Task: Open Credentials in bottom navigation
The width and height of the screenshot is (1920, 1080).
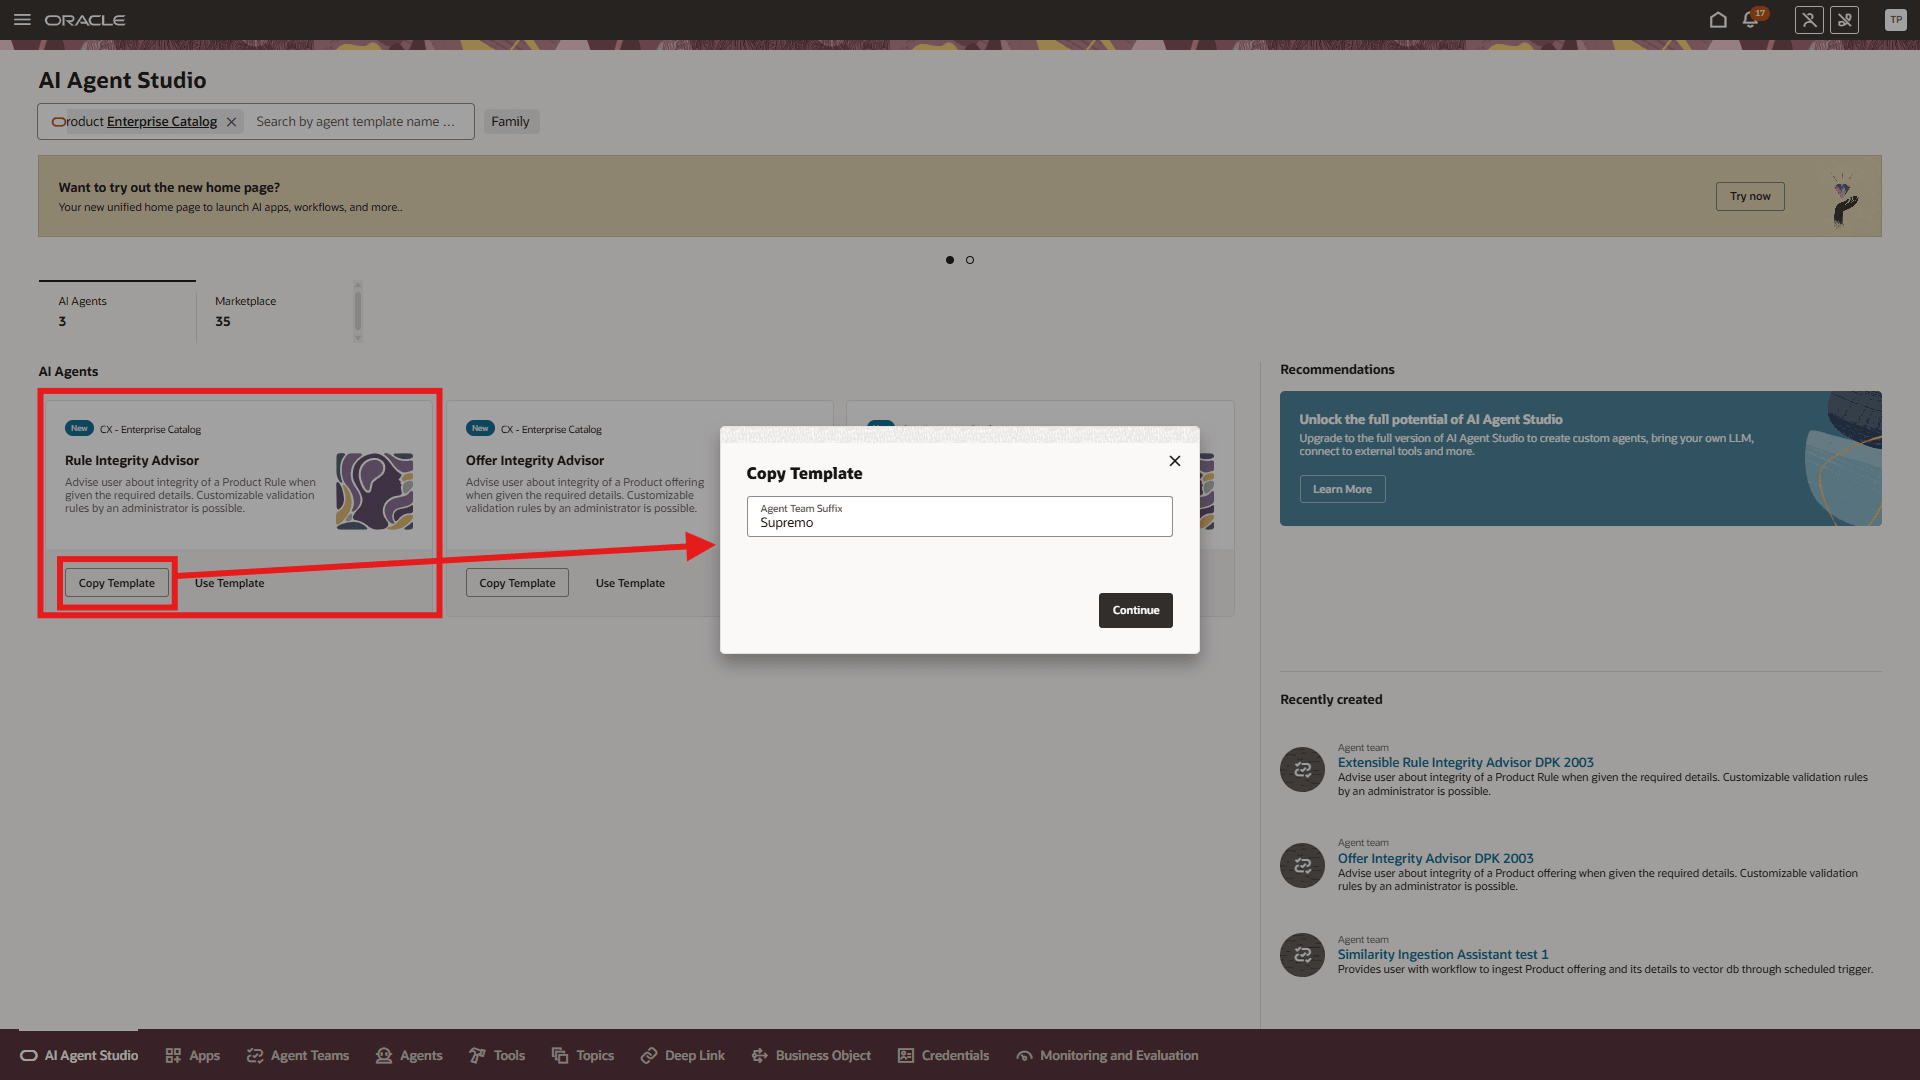Action: coord(943,1055)
